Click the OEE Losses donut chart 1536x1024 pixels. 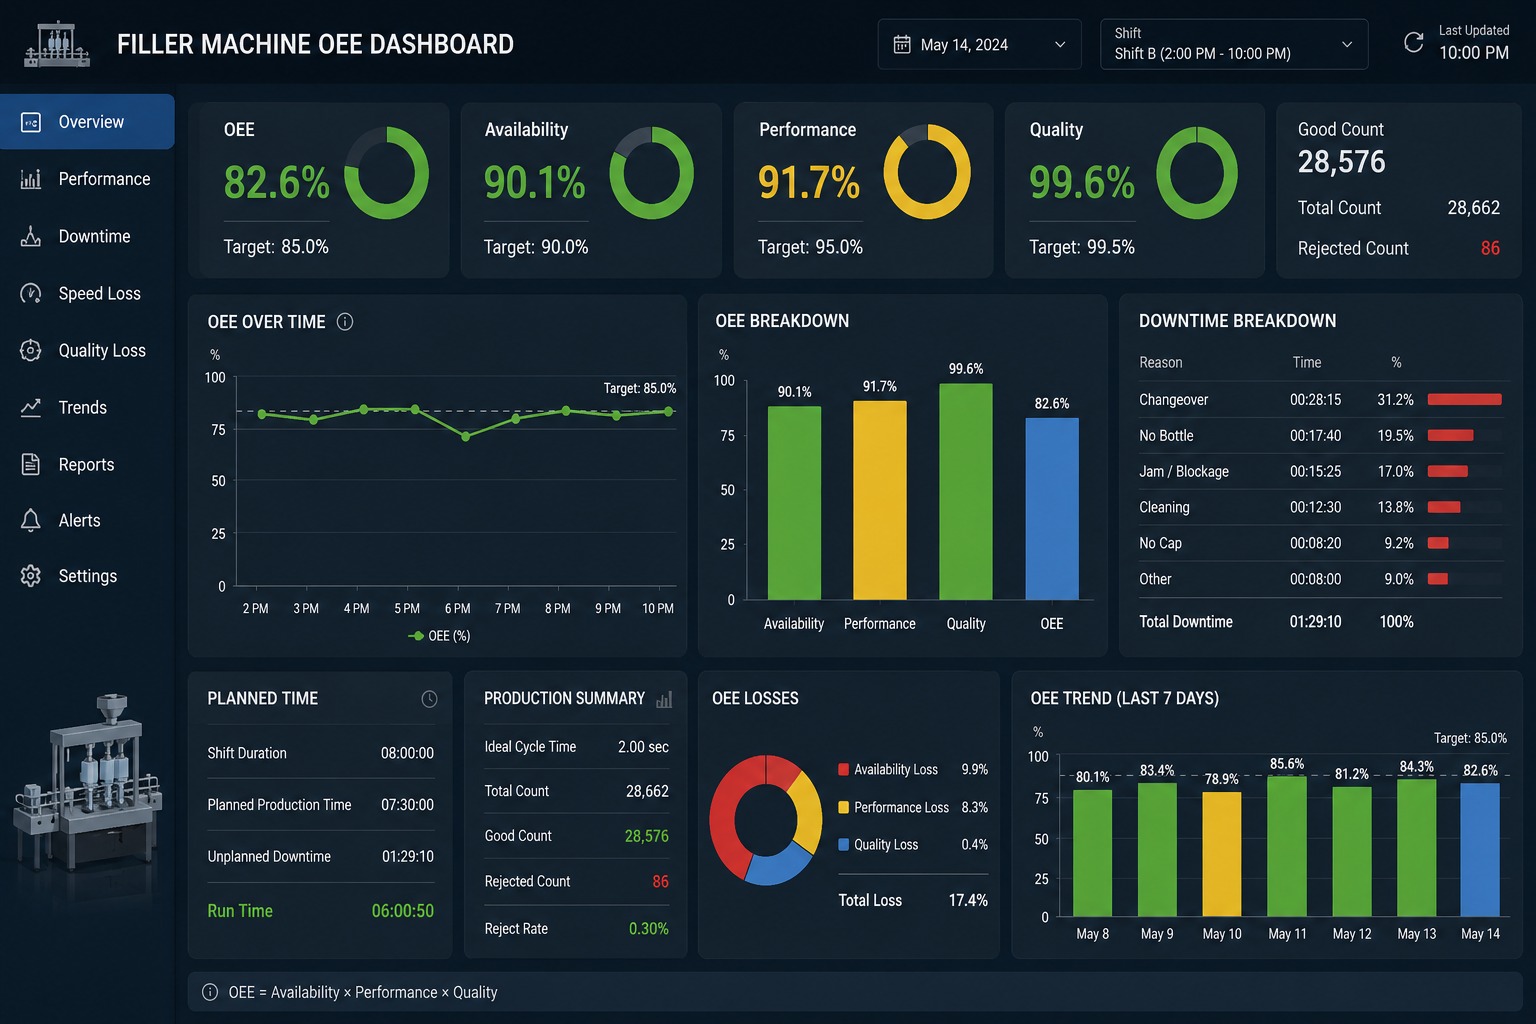click(766, 820)
